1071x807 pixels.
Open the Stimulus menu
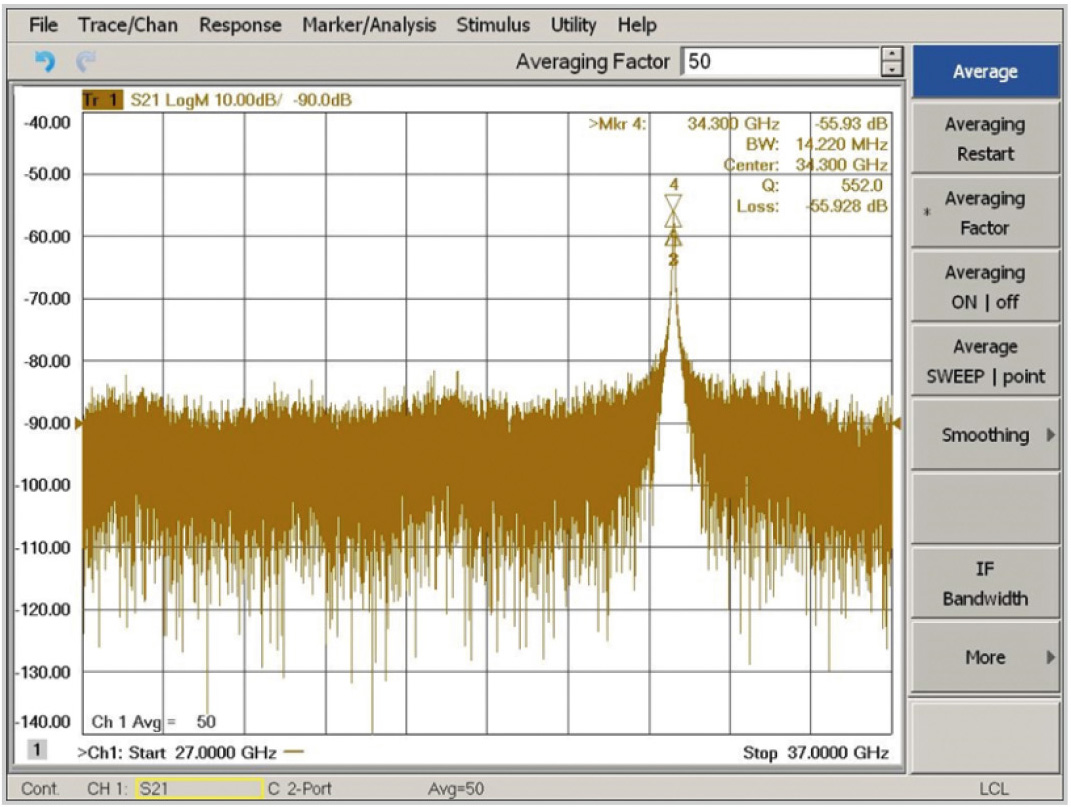492,25
